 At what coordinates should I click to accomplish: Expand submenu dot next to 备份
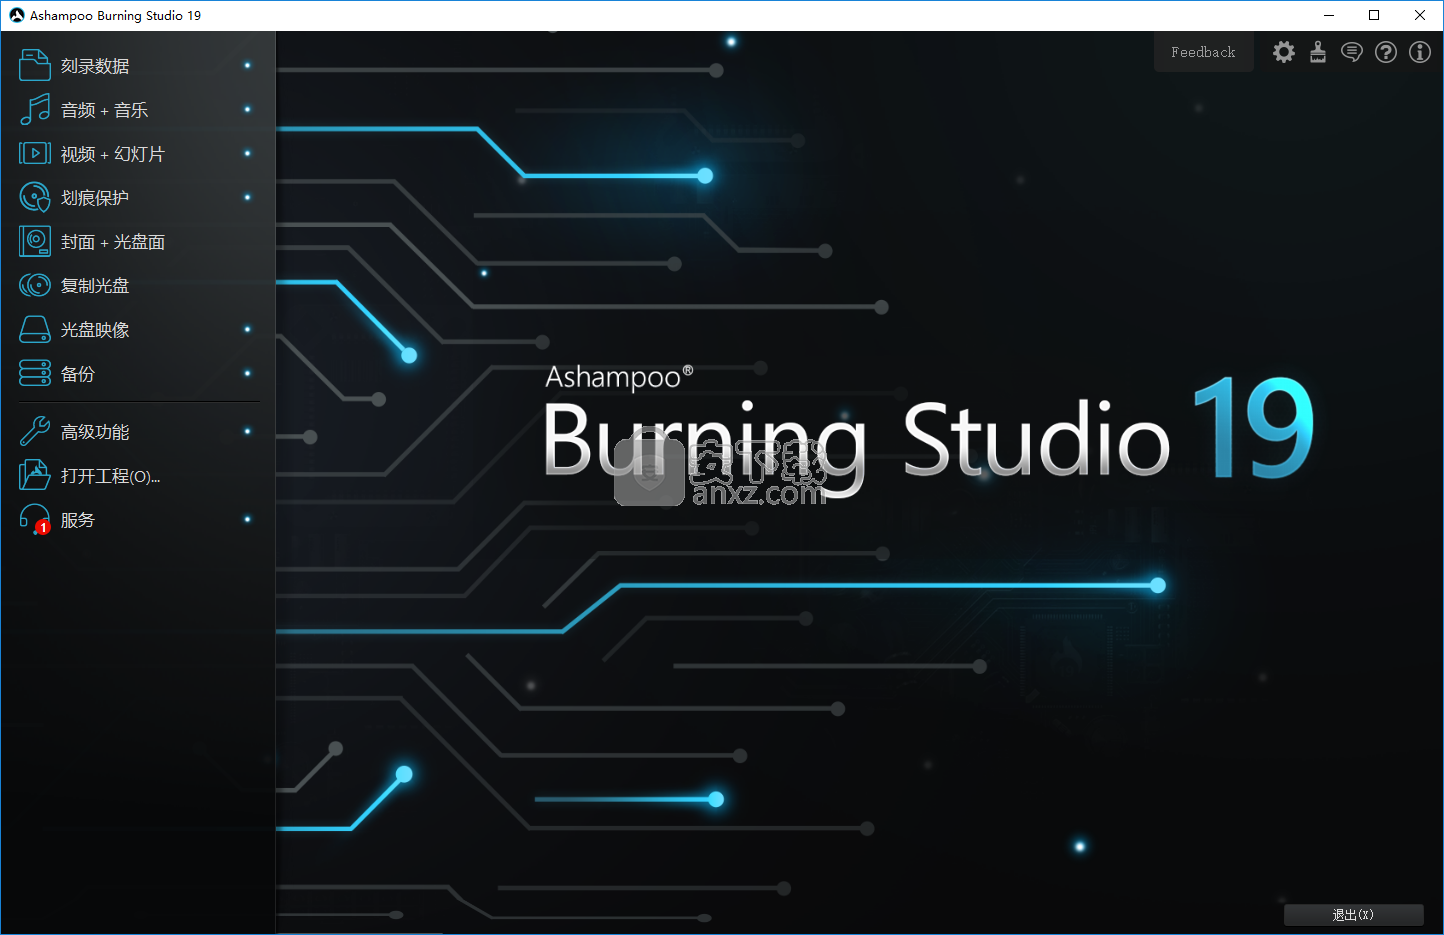tap(247, 373)
